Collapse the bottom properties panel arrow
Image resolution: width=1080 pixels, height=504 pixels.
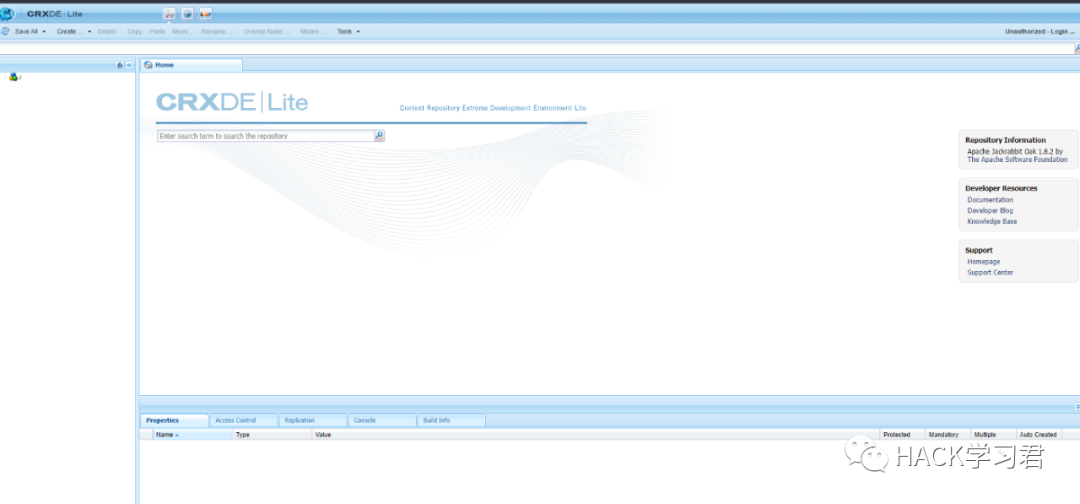pyautogui.click(x=1077, y=407)
